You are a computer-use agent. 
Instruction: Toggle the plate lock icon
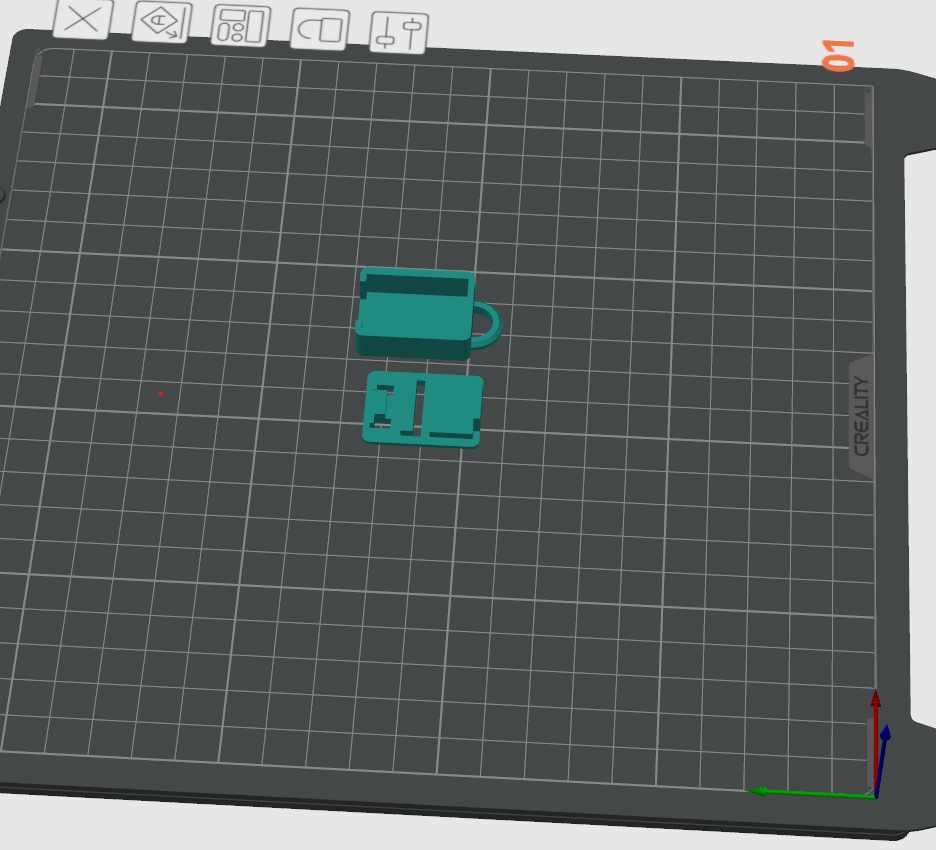[319, 29]
